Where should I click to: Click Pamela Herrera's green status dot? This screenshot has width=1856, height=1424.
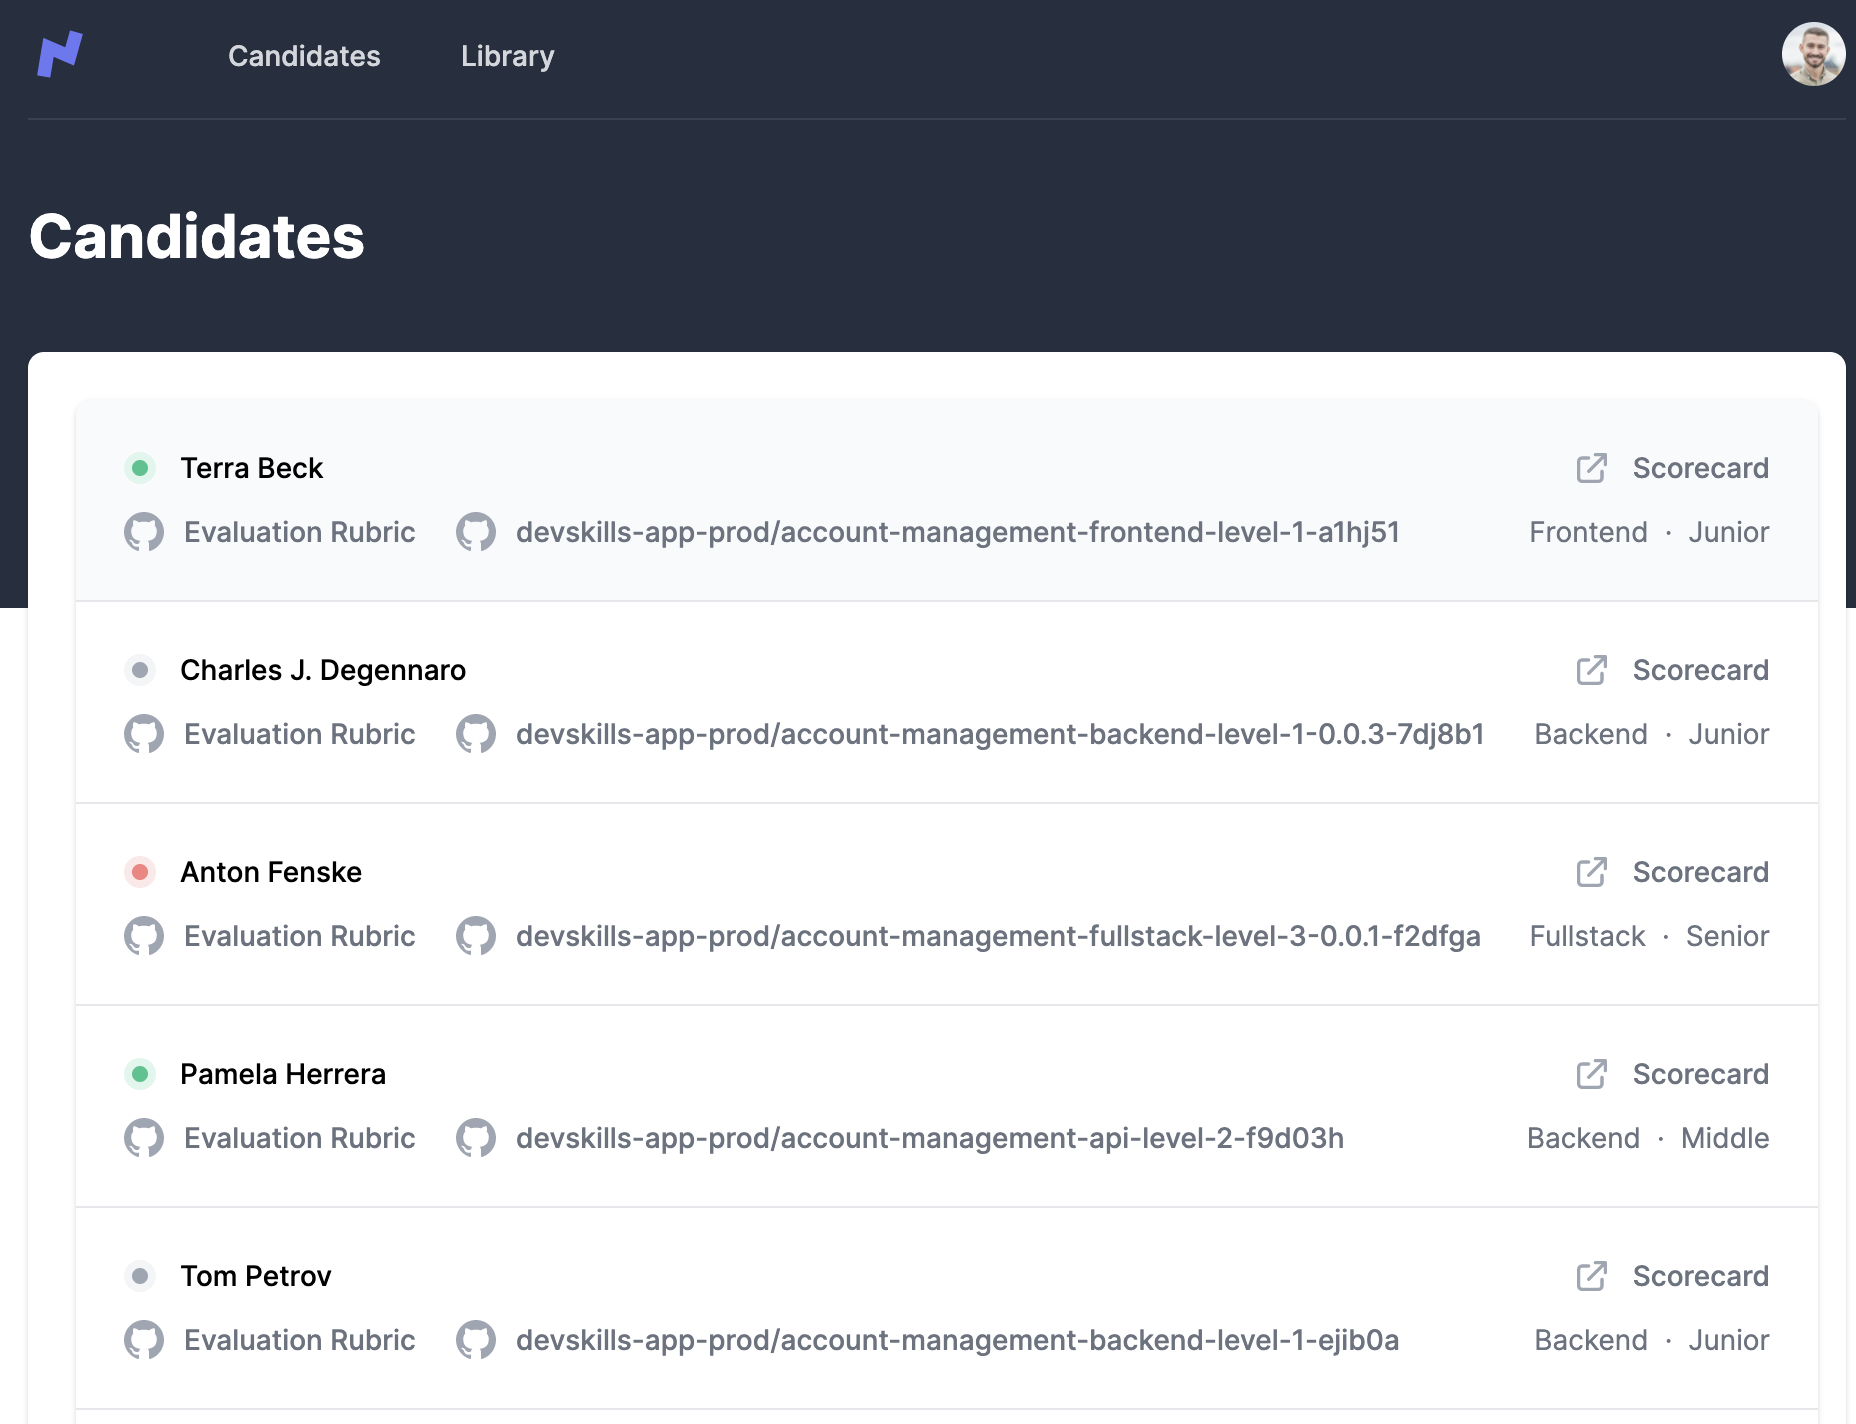tap(140, 1074)
